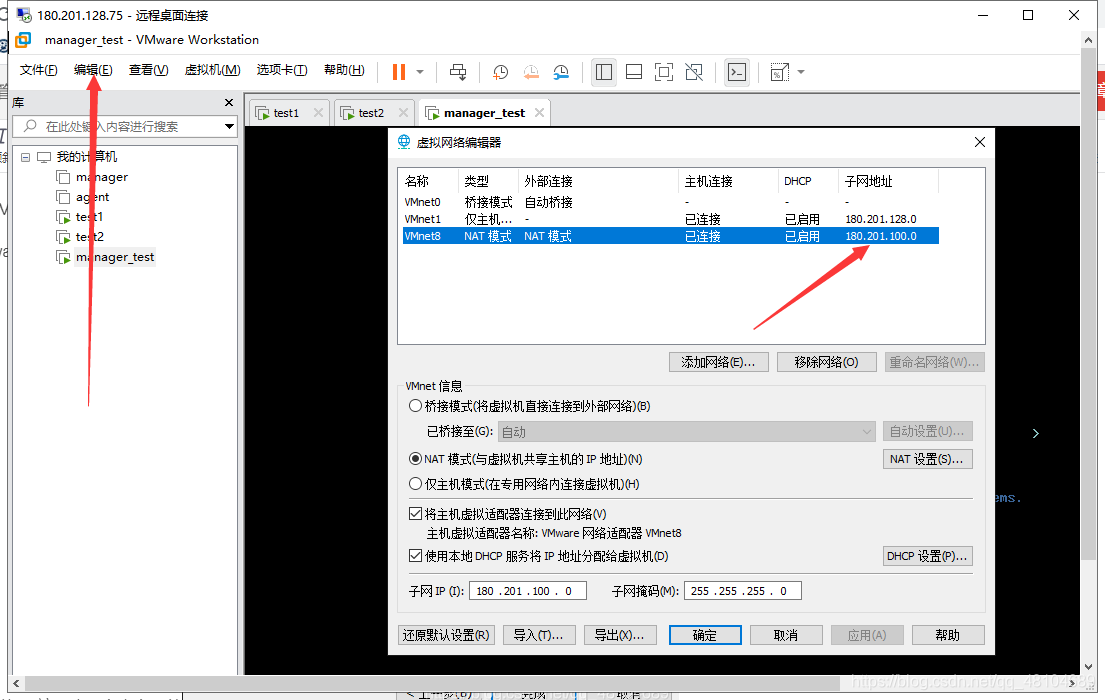This screenshot has width=1105, height=700.
Task: Click the console view toolbar icon
Action: tap(737, 72)
